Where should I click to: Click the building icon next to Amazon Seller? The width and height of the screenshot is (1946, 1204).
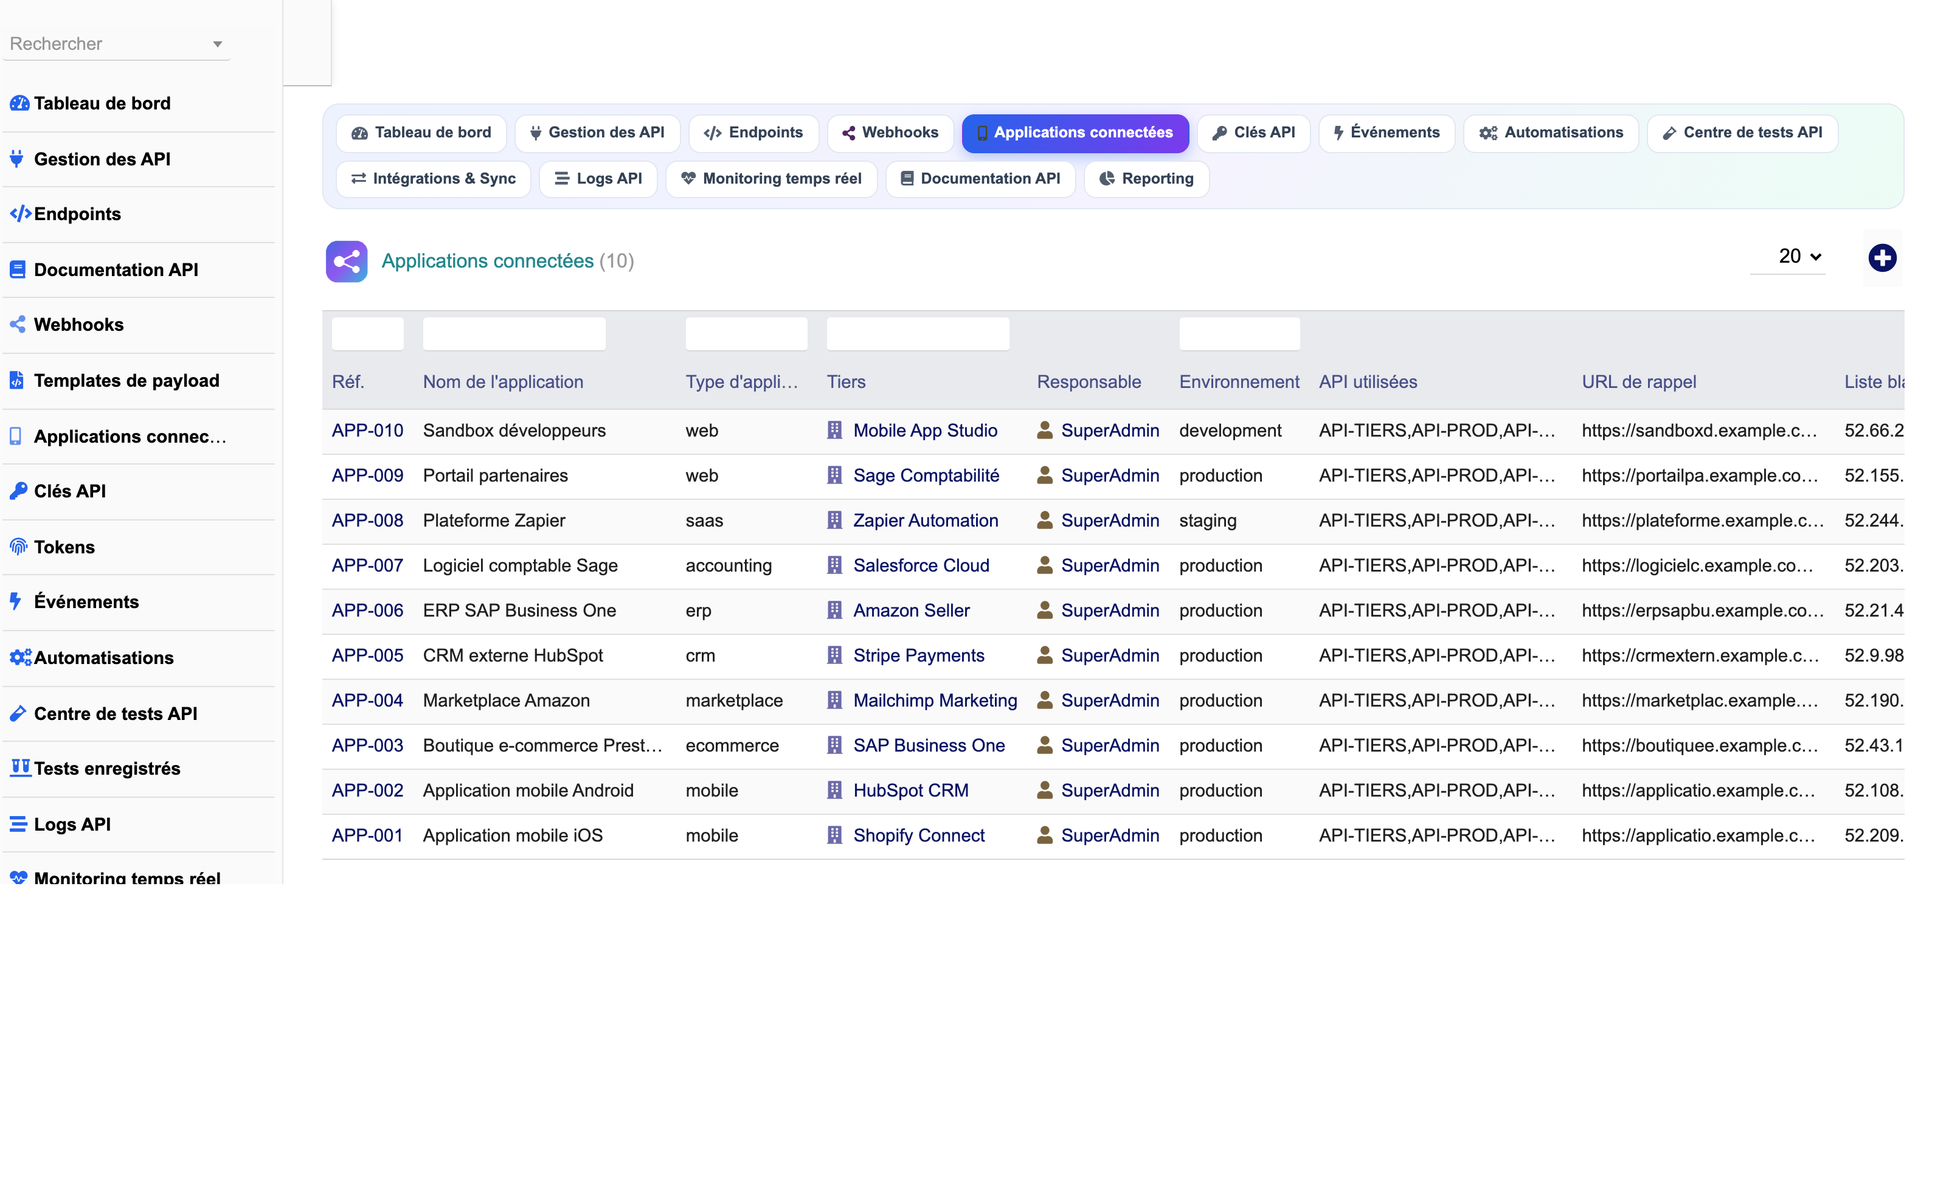tap(835, 610)
